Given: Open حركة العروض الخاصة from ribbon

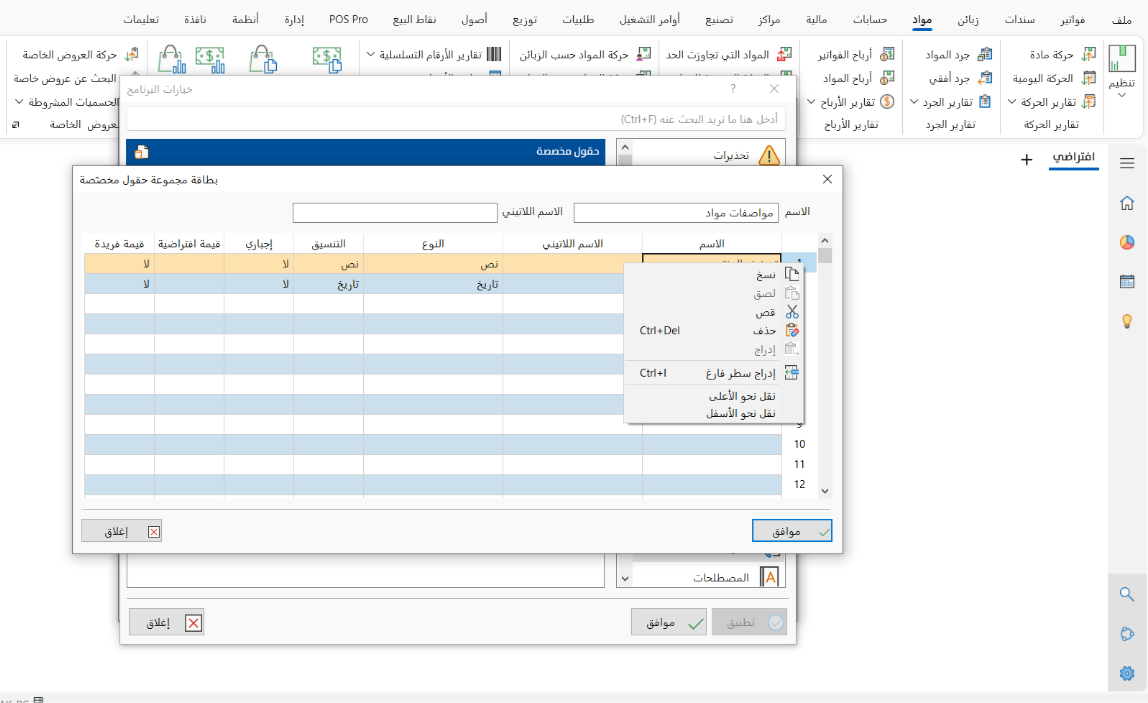Looking at the screenshot, I should pyautogui.click(x=80, y=55).
